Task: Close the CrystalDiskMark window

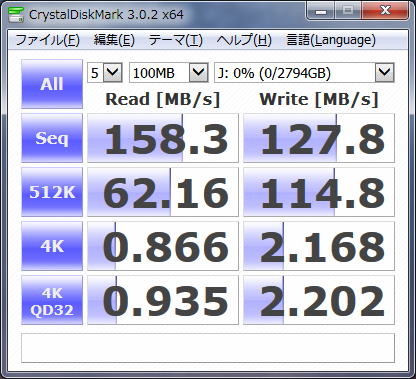Action: pyautogui.click(x=385, y=11)
